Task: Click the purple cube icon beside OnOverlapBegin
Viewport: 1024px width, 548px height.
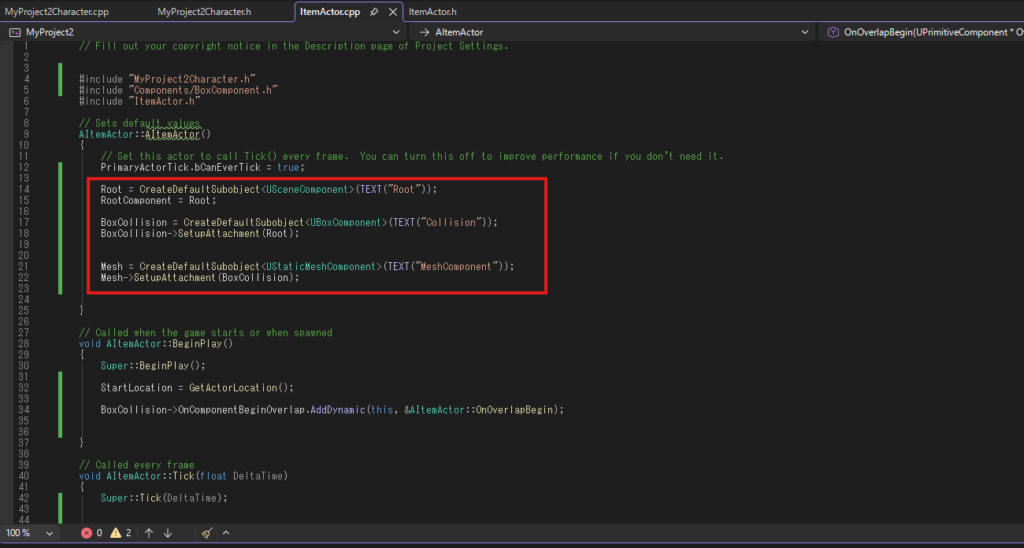Action: coord(833,32)
